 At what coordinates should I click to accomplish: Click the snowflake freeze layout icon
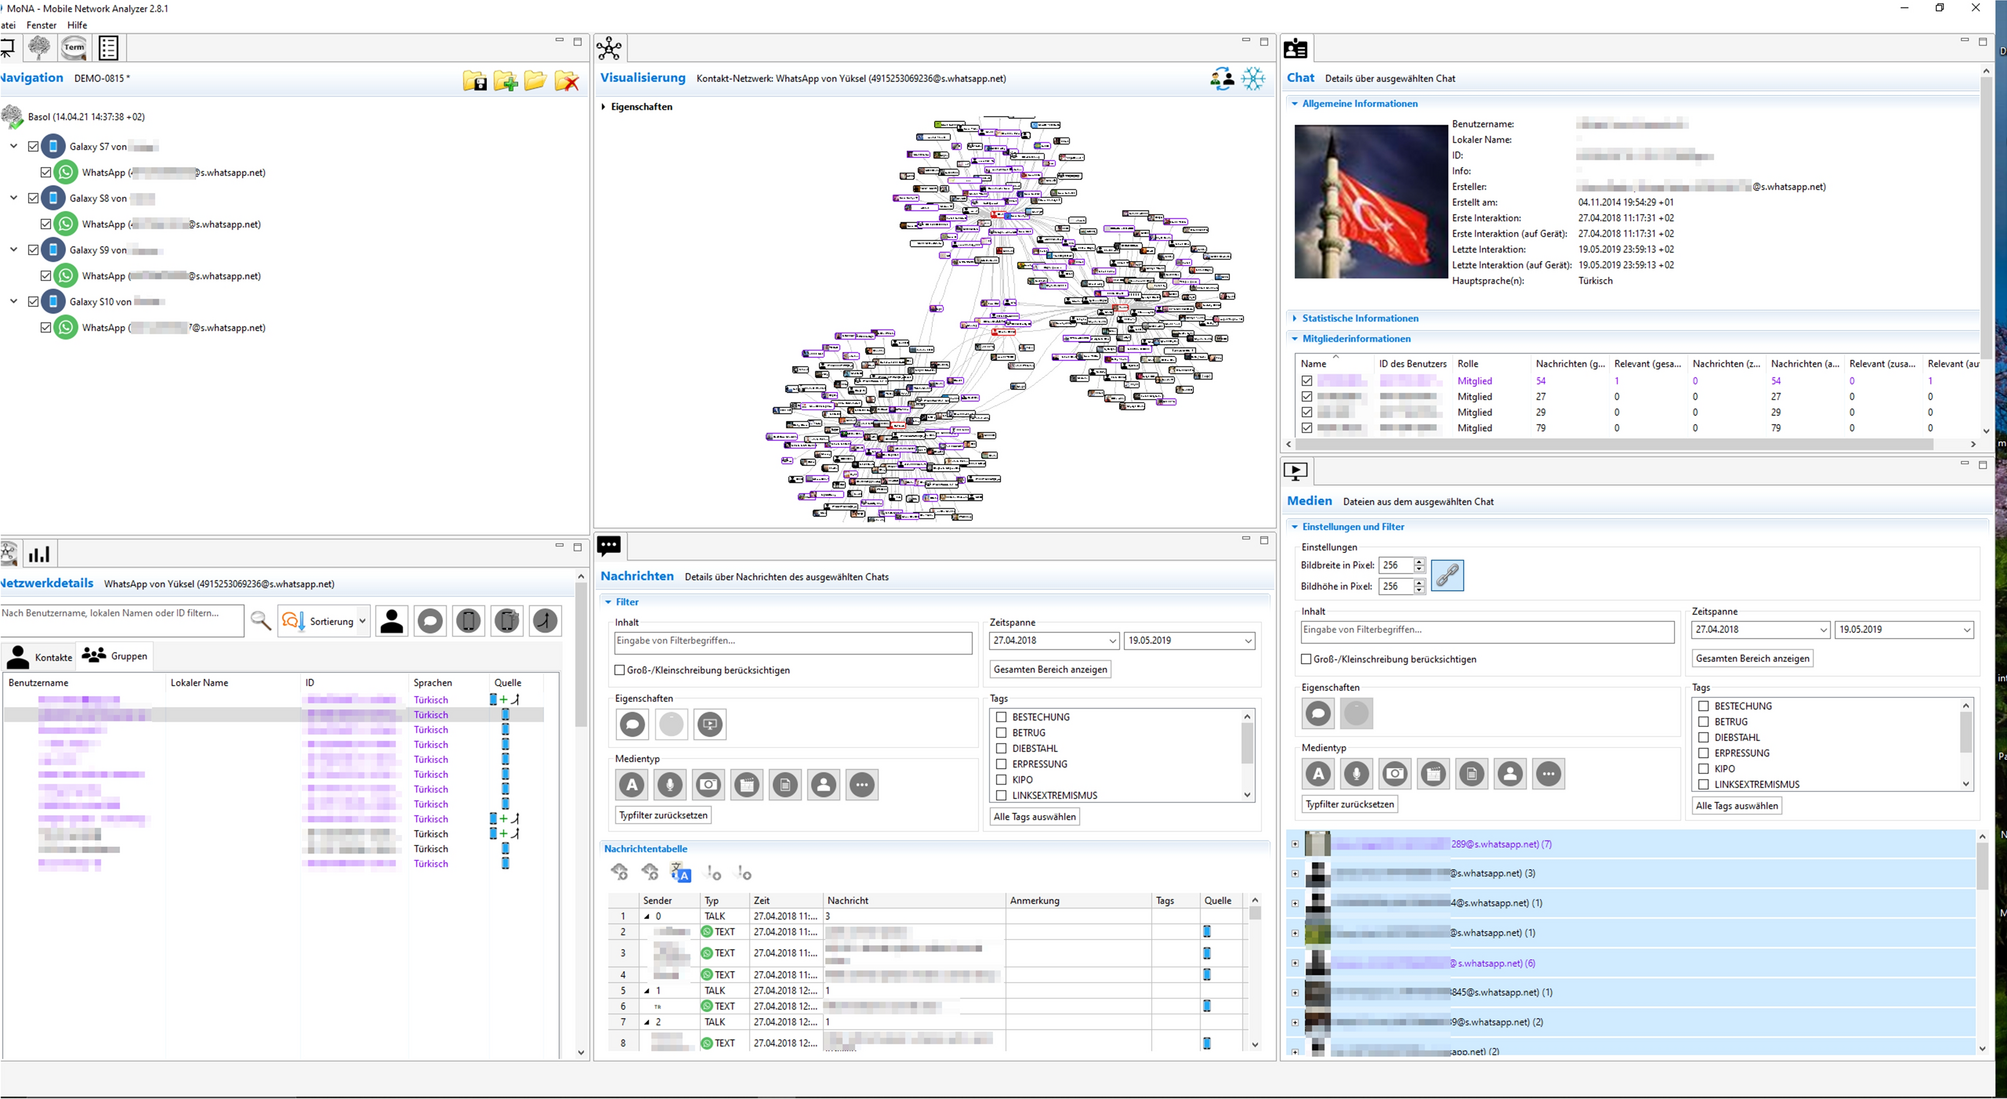pos(1253,79)
